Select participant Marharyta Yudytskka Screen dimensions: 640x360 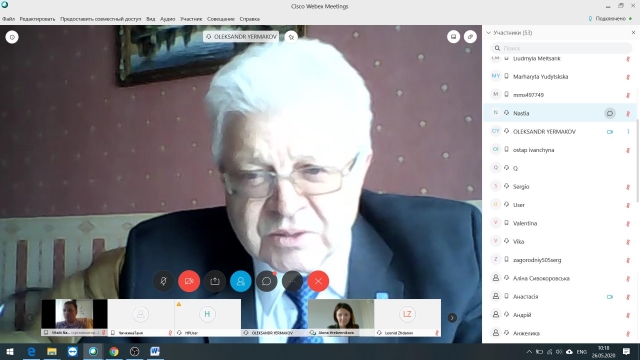click(559, 76)
